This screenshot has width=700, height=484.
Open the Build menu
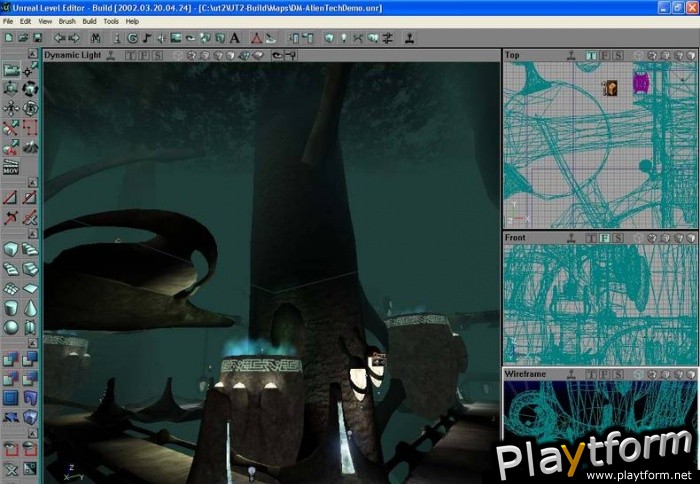coord(90,21)
